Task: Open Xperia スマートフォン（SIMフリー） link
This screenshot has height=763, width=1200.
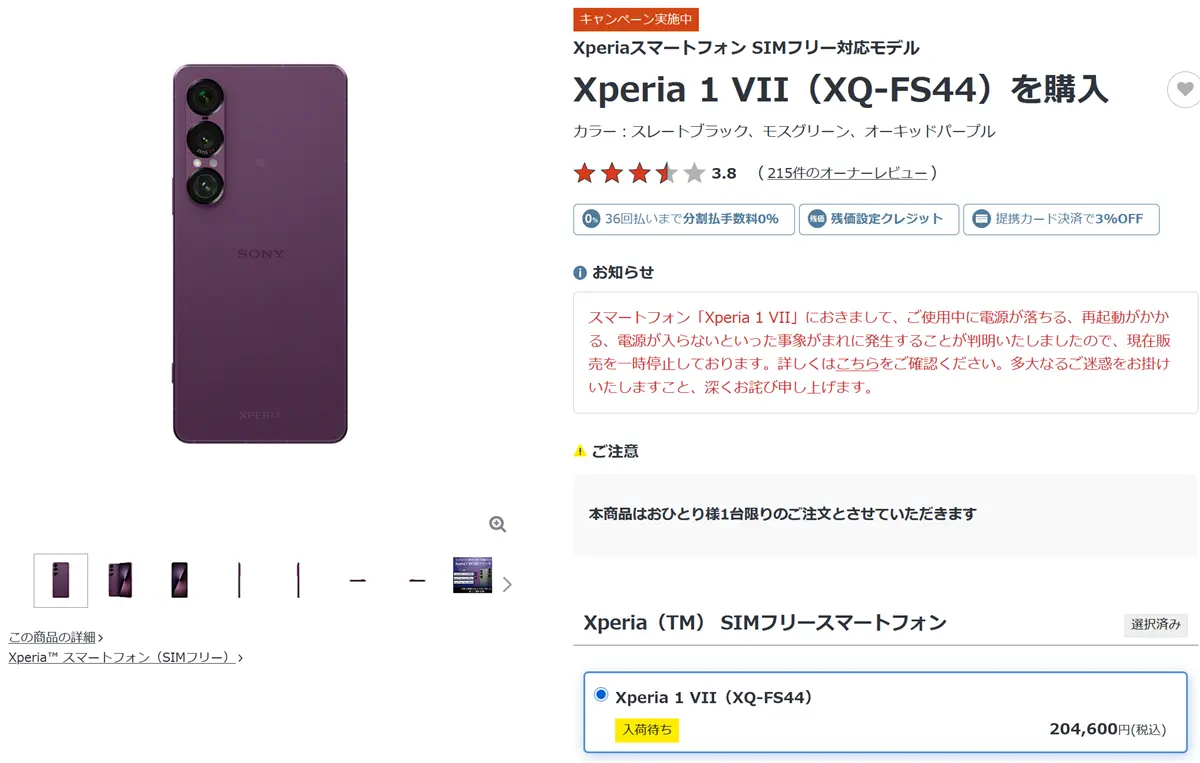Action: click(x=126, y=657)
